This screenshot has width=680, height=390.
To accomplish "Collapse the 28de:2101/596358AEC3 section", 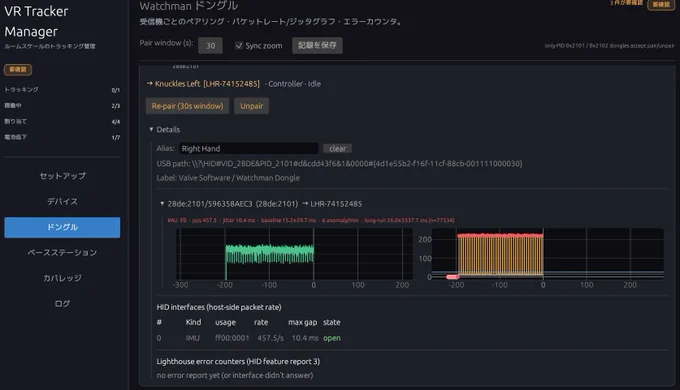I will point(162,203).
